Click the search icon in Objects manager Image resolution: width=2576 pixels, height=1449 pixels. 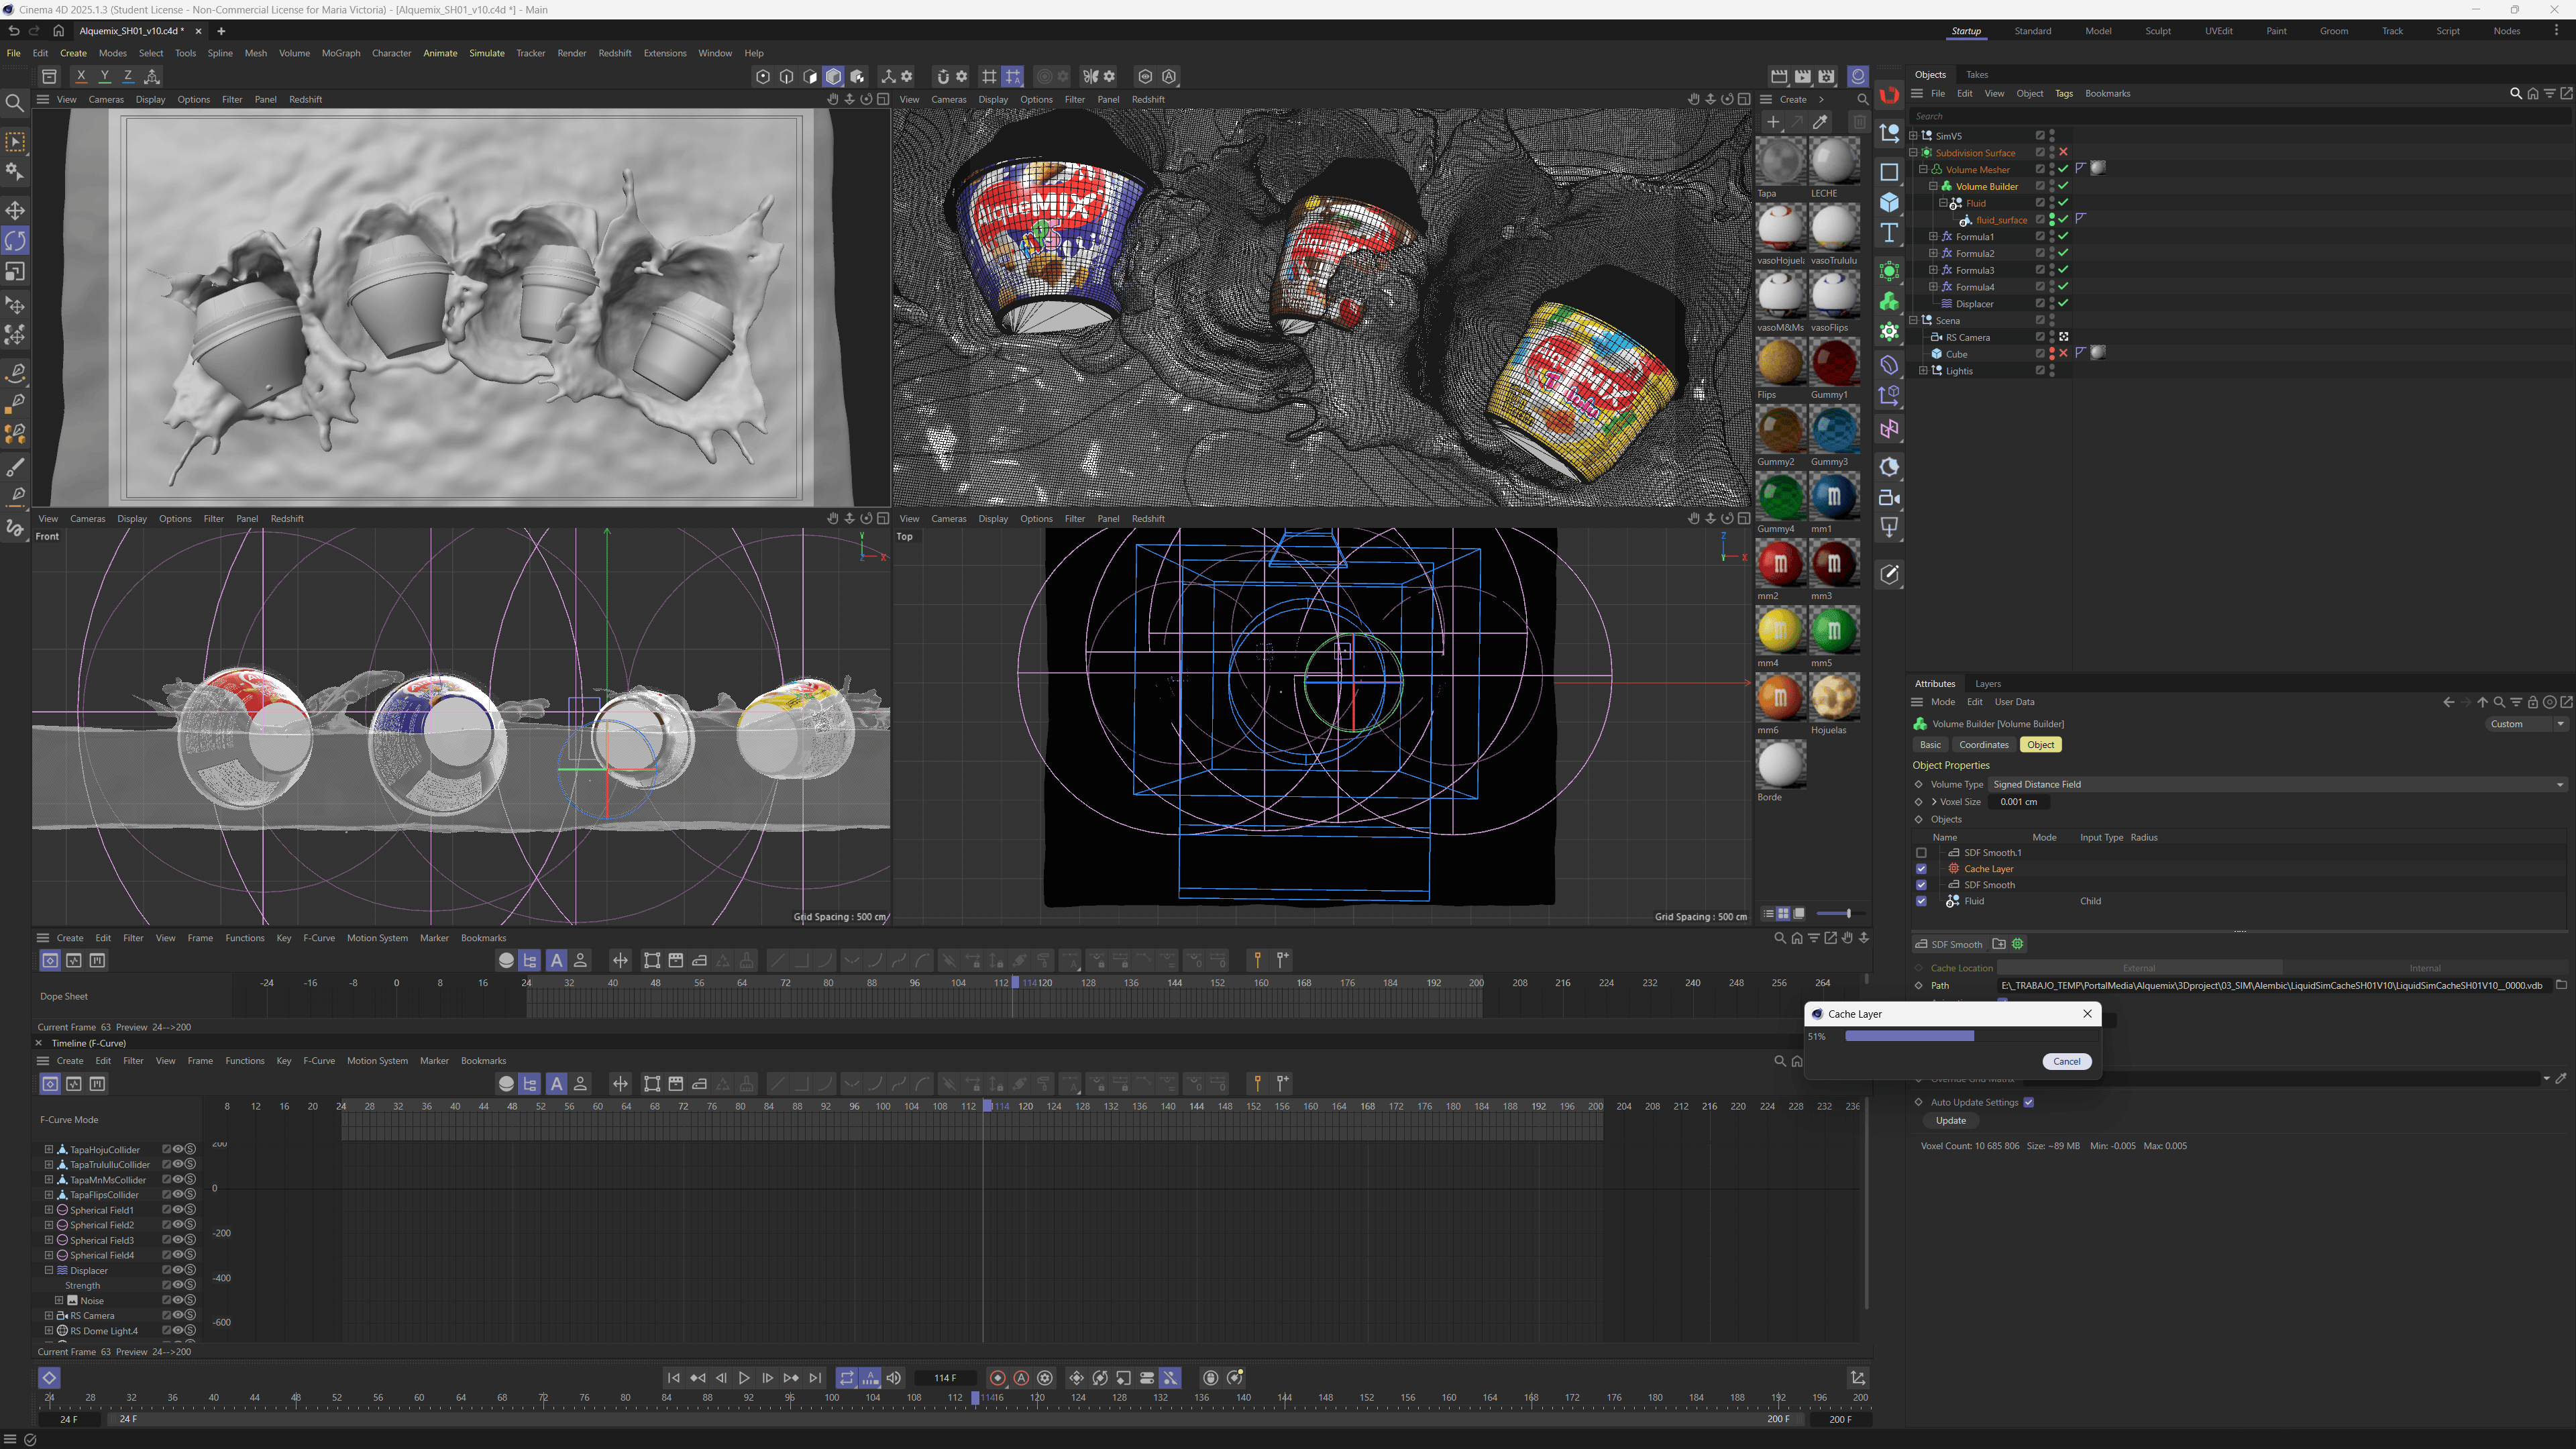(2516, 94)
